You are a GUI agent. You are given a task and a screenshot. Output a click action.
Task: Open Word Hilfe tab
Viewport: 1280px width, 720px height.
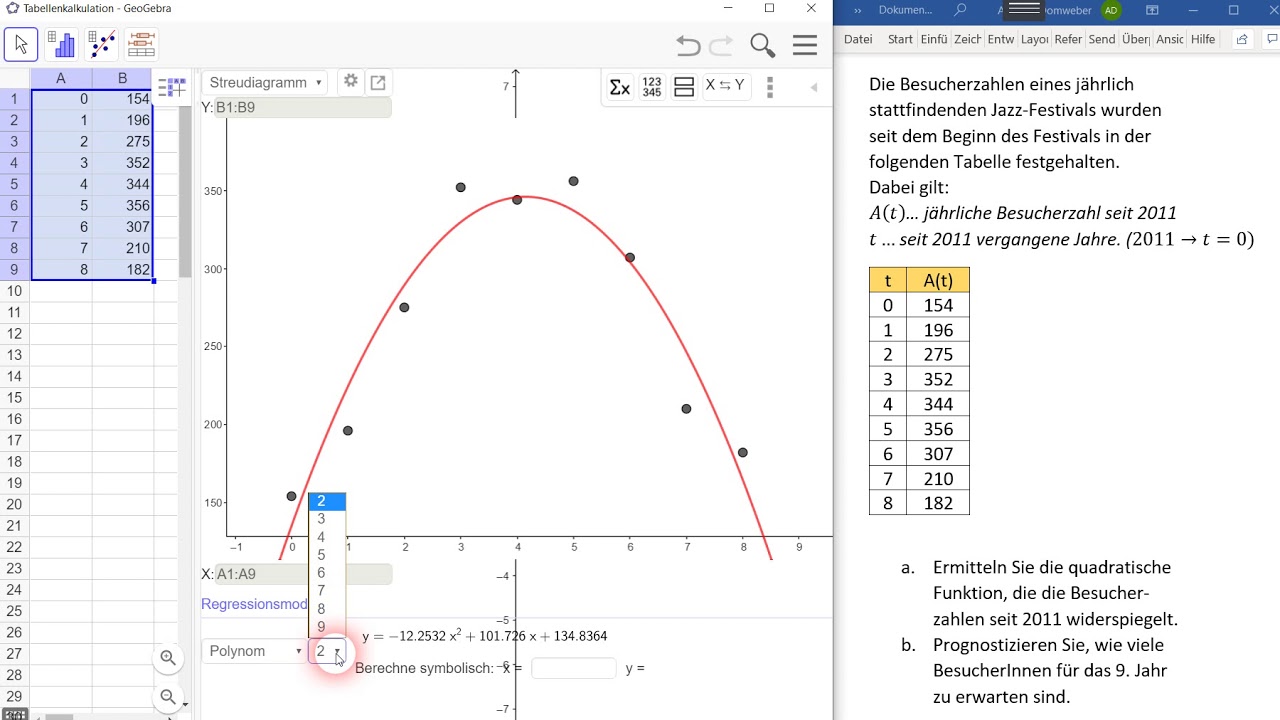(x=1203, y=39)
